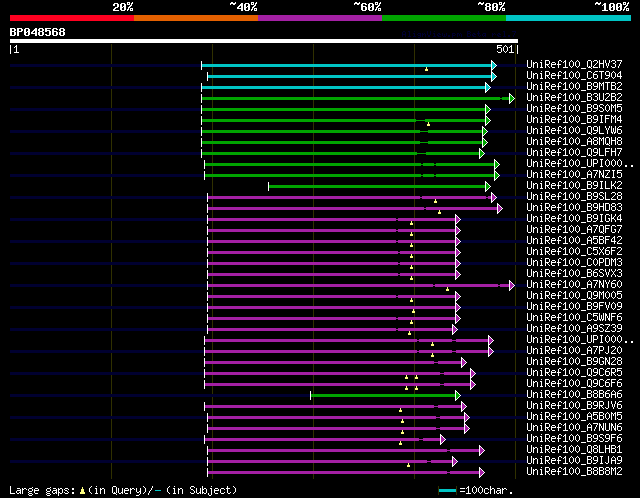The width and height of the screenshot is (640, 498).
Task: Click the cyan arrowhead on B9MTB2 row
Action: point(488,87)
